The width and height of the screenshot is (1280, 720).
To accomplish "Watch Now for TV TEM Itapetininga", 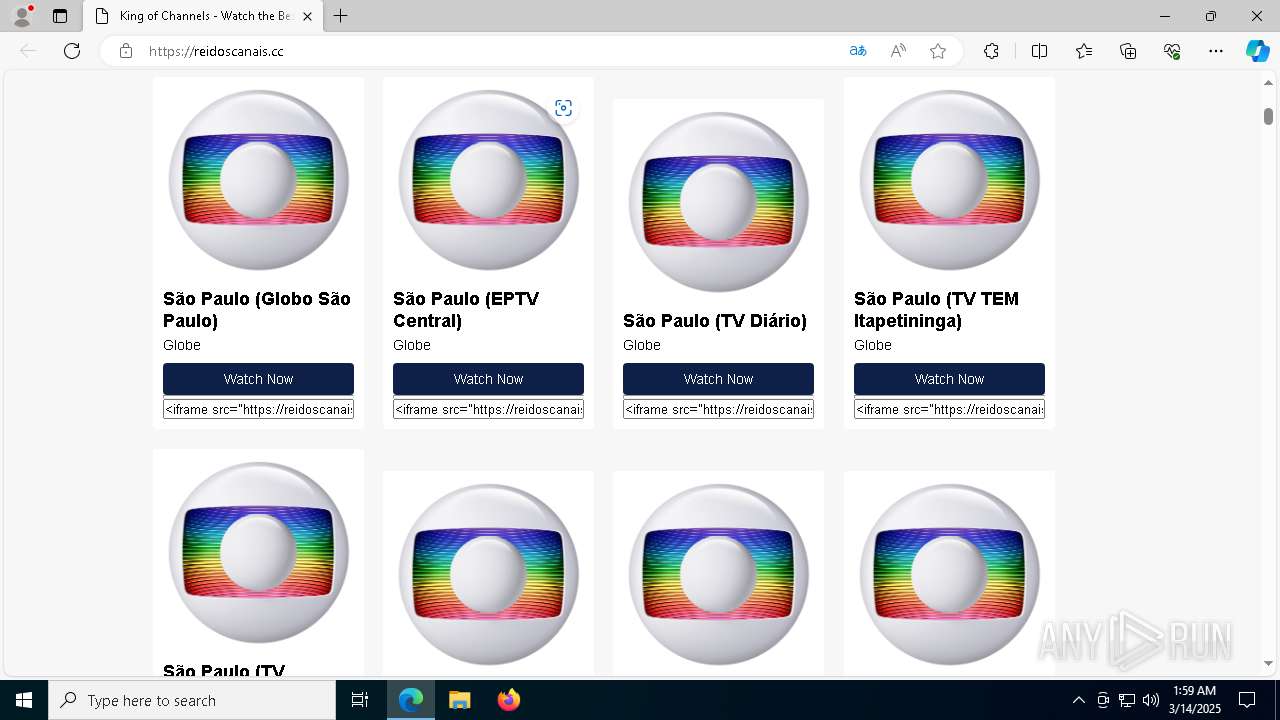I will click(x=949, y=379).
